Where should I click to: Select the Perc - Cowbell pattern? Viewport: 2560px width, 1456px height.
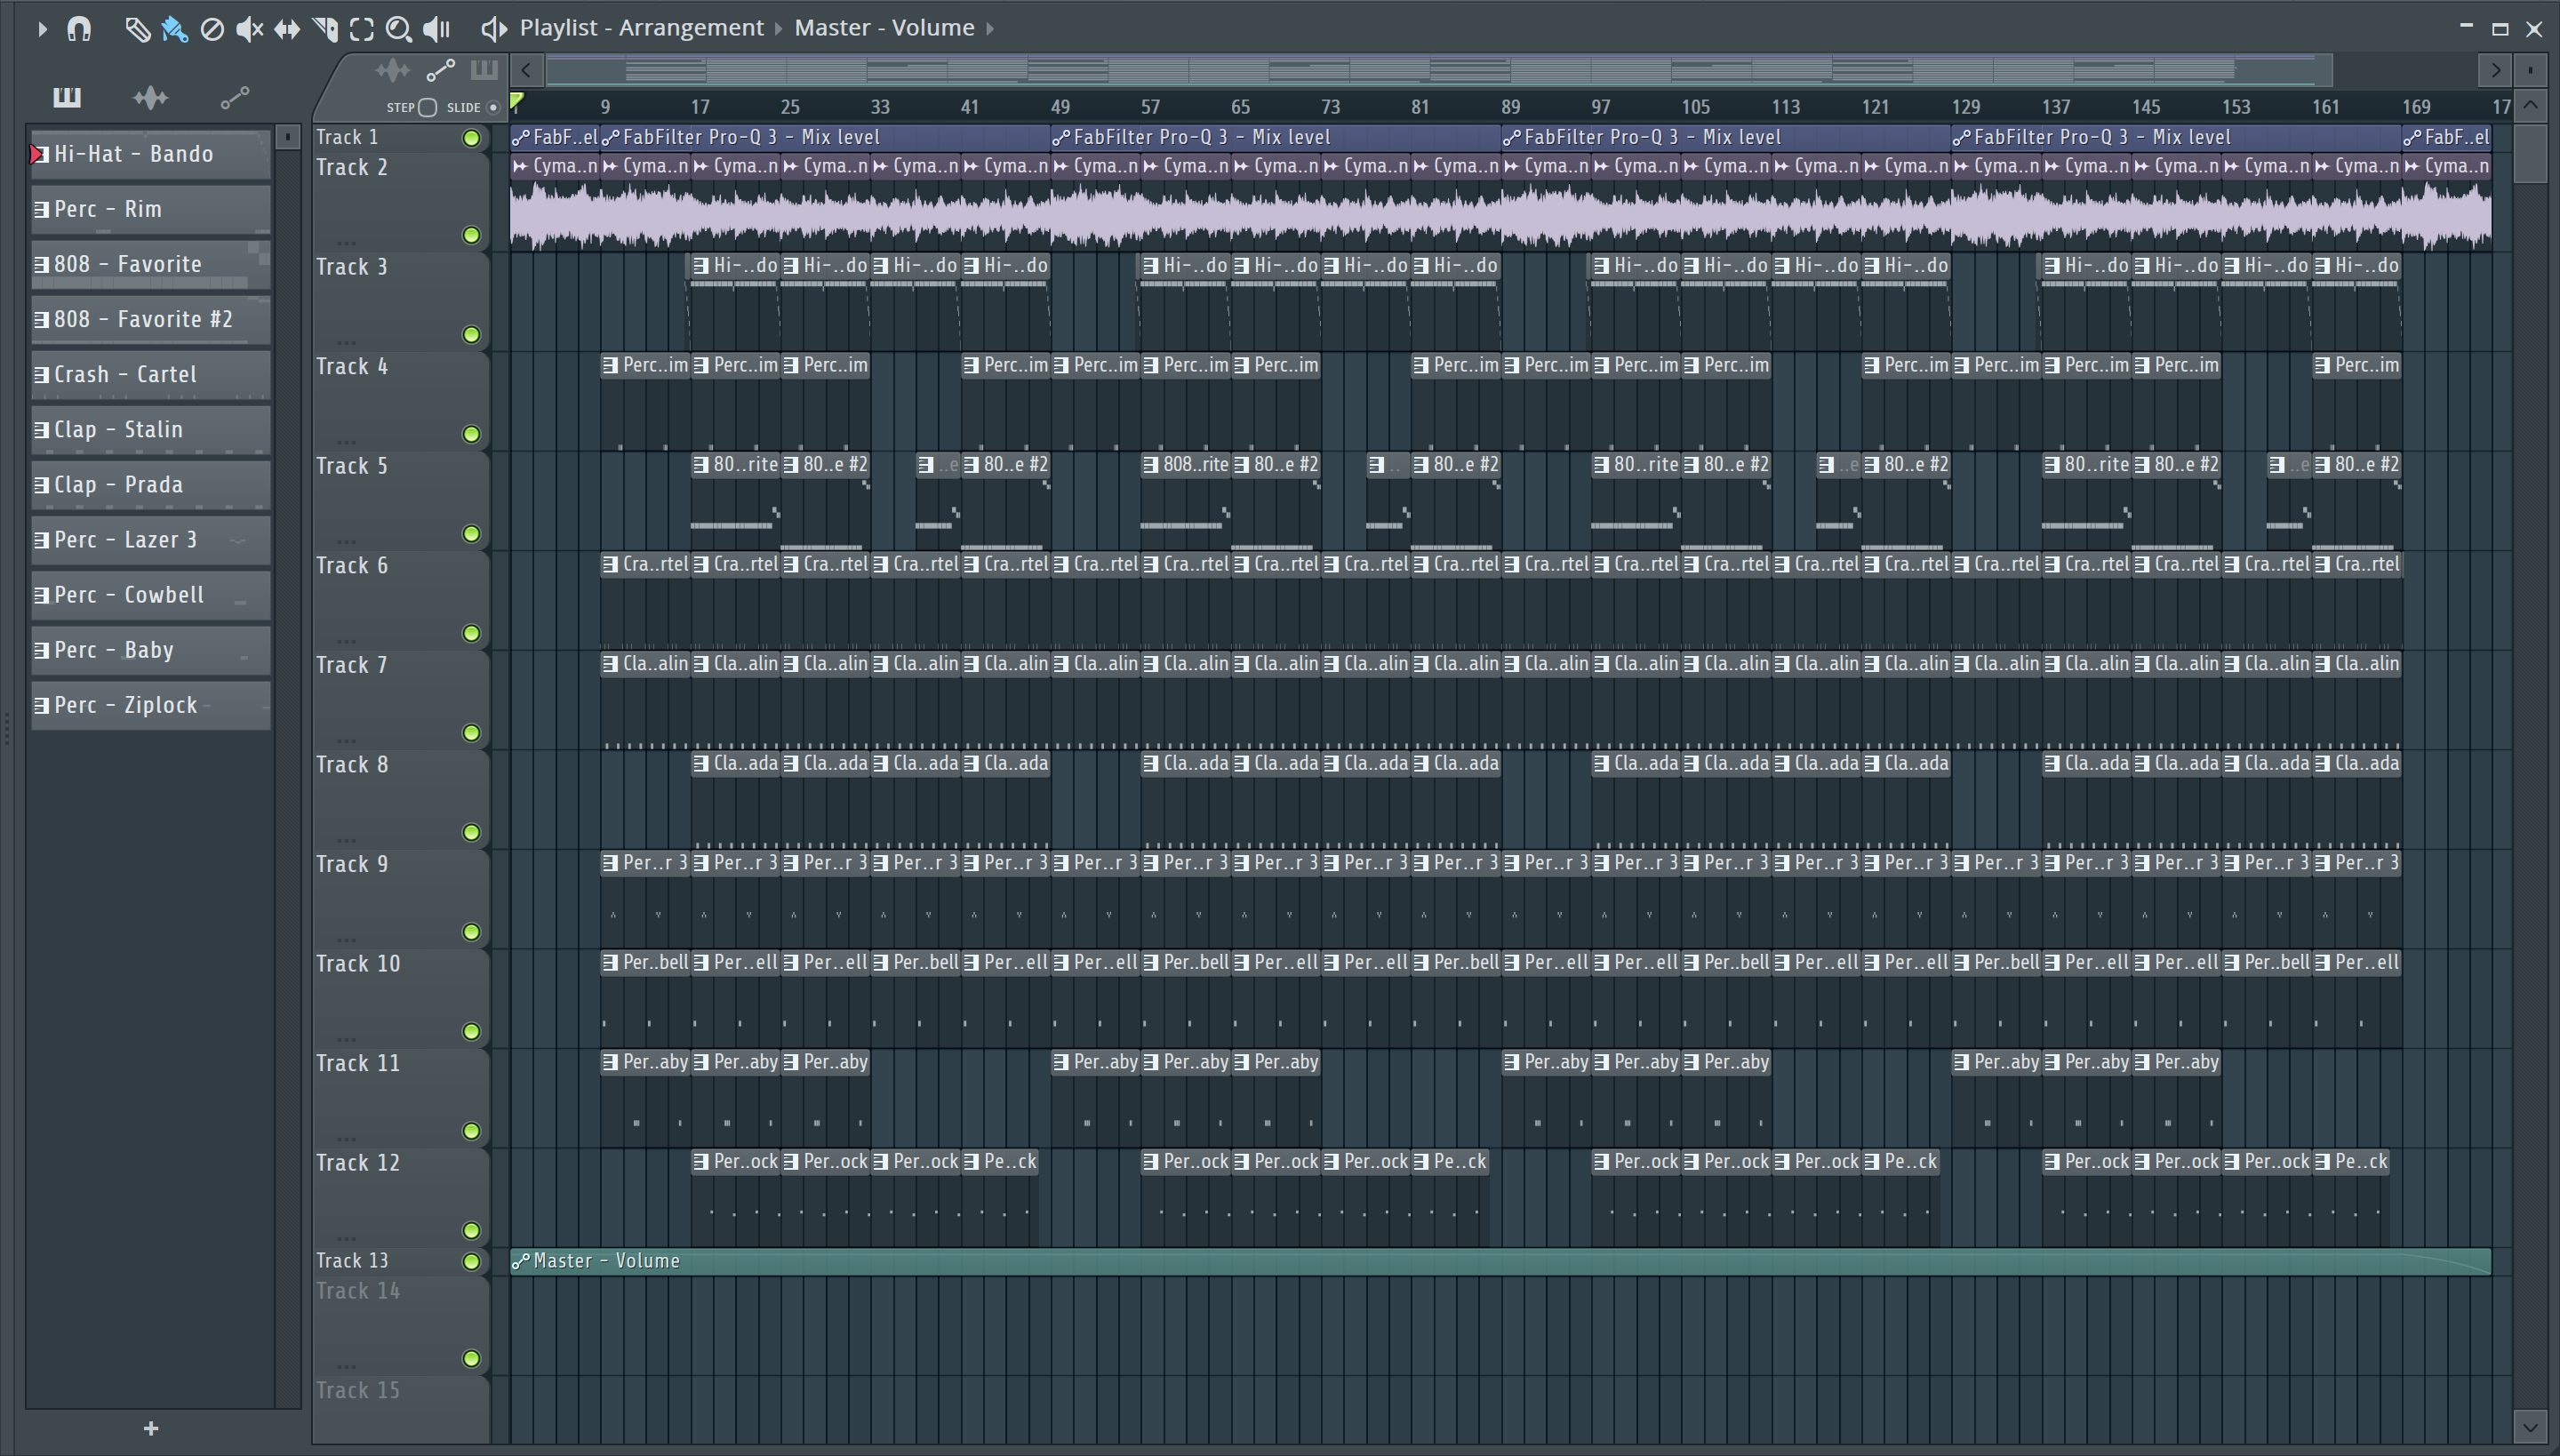pos(151,595)
